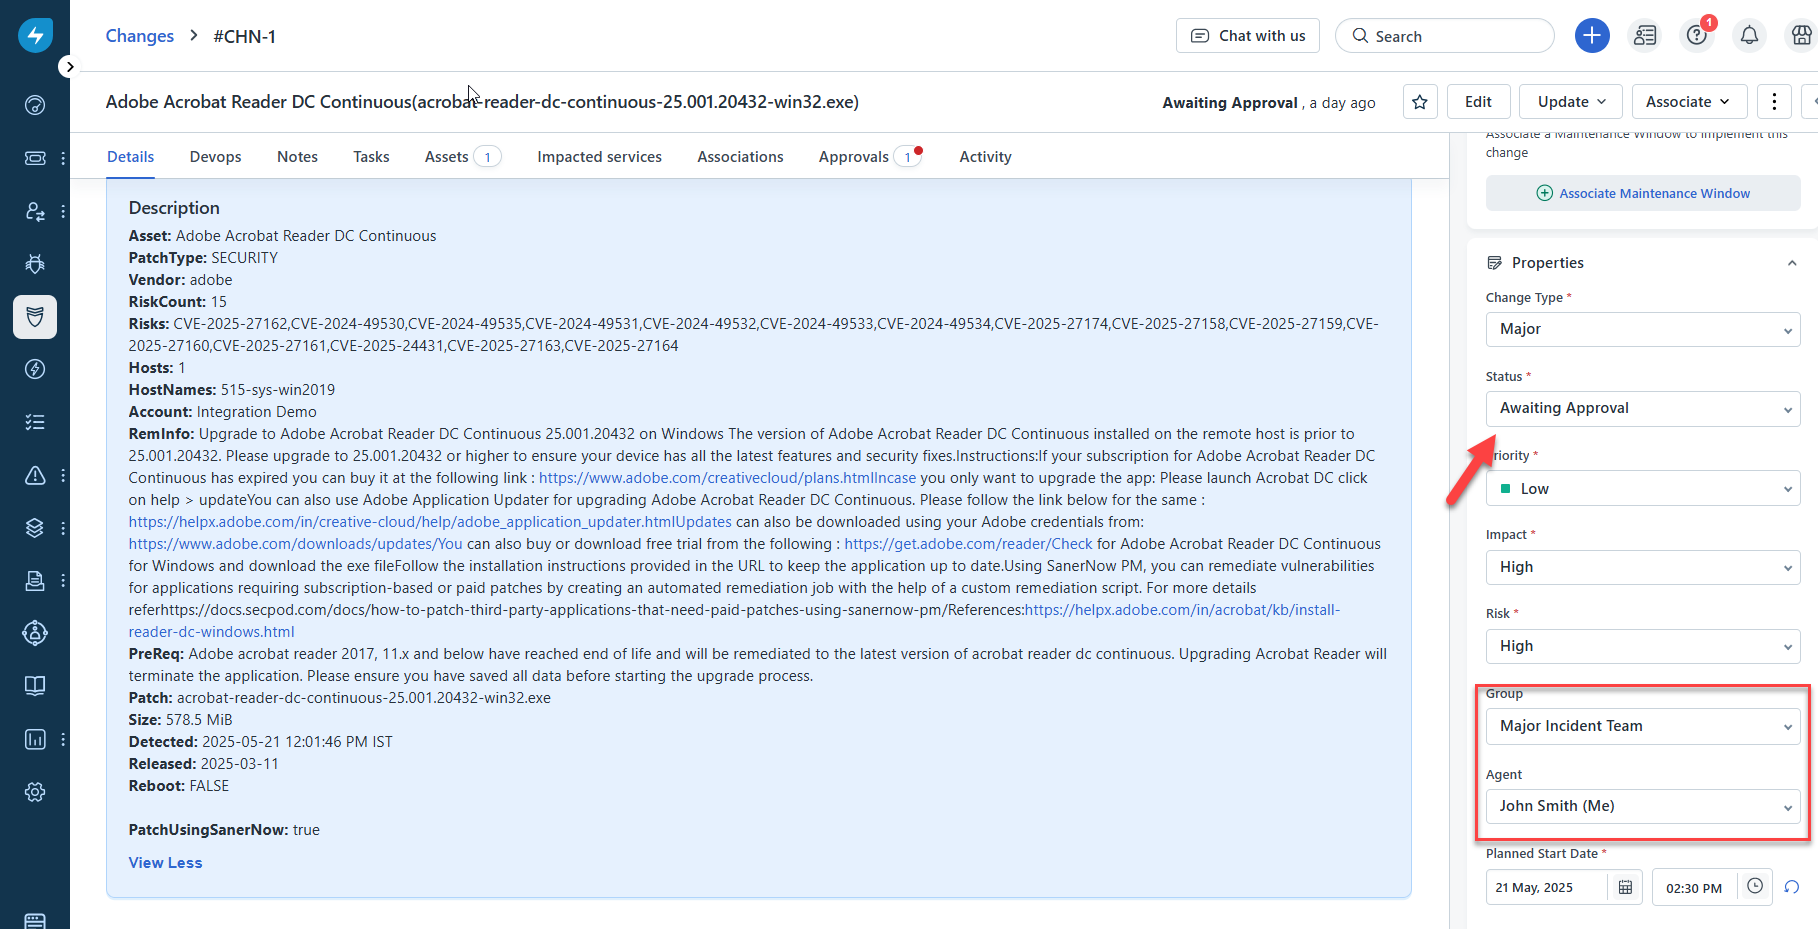Switch to the Notes tab
This screenshot has width=1818, height=929.
pos(297,157)
